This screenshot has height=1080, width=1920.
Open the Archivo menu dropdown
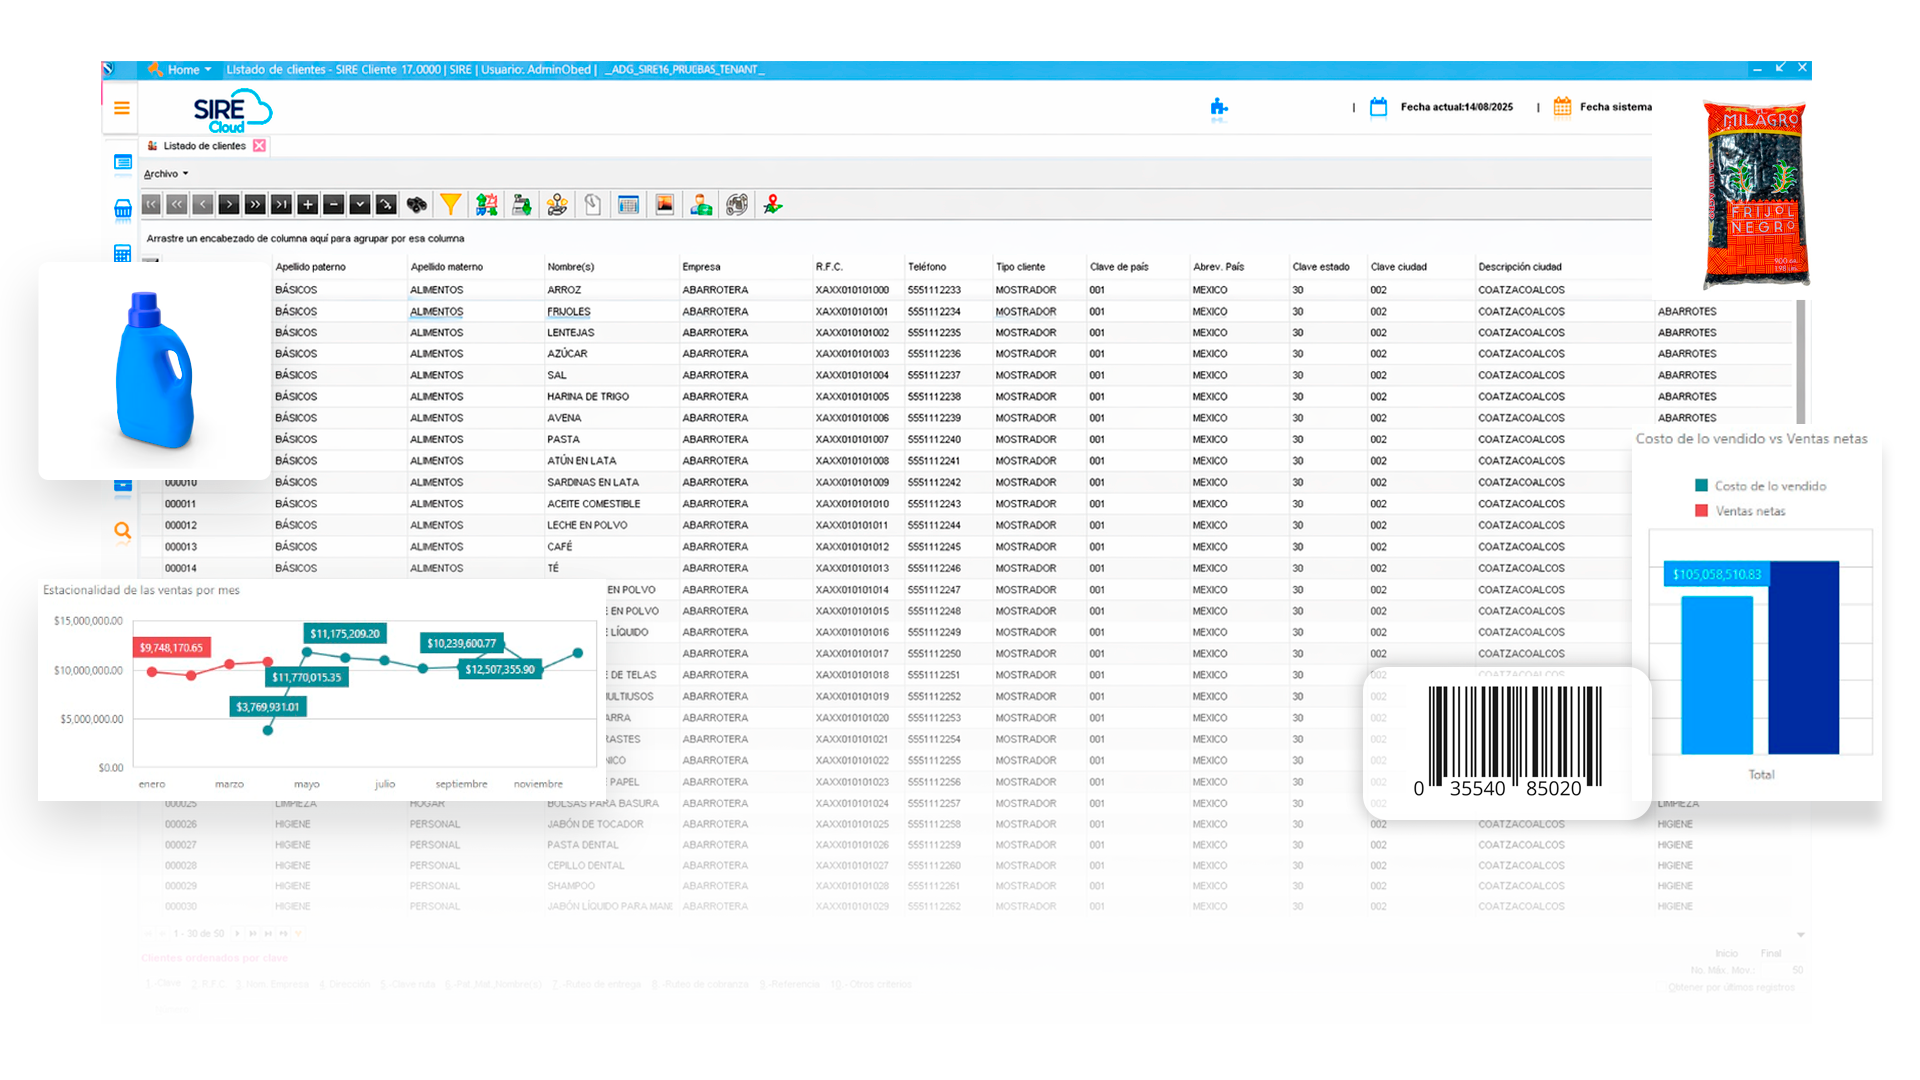pyautogui.click(x=166, y=174)
